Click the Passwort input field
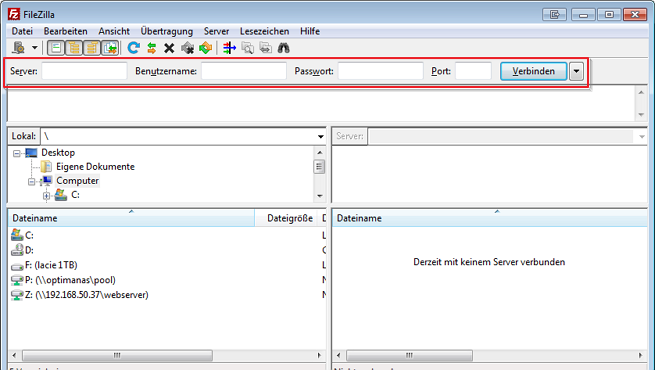The image size is (655, 370). [381, 71]
